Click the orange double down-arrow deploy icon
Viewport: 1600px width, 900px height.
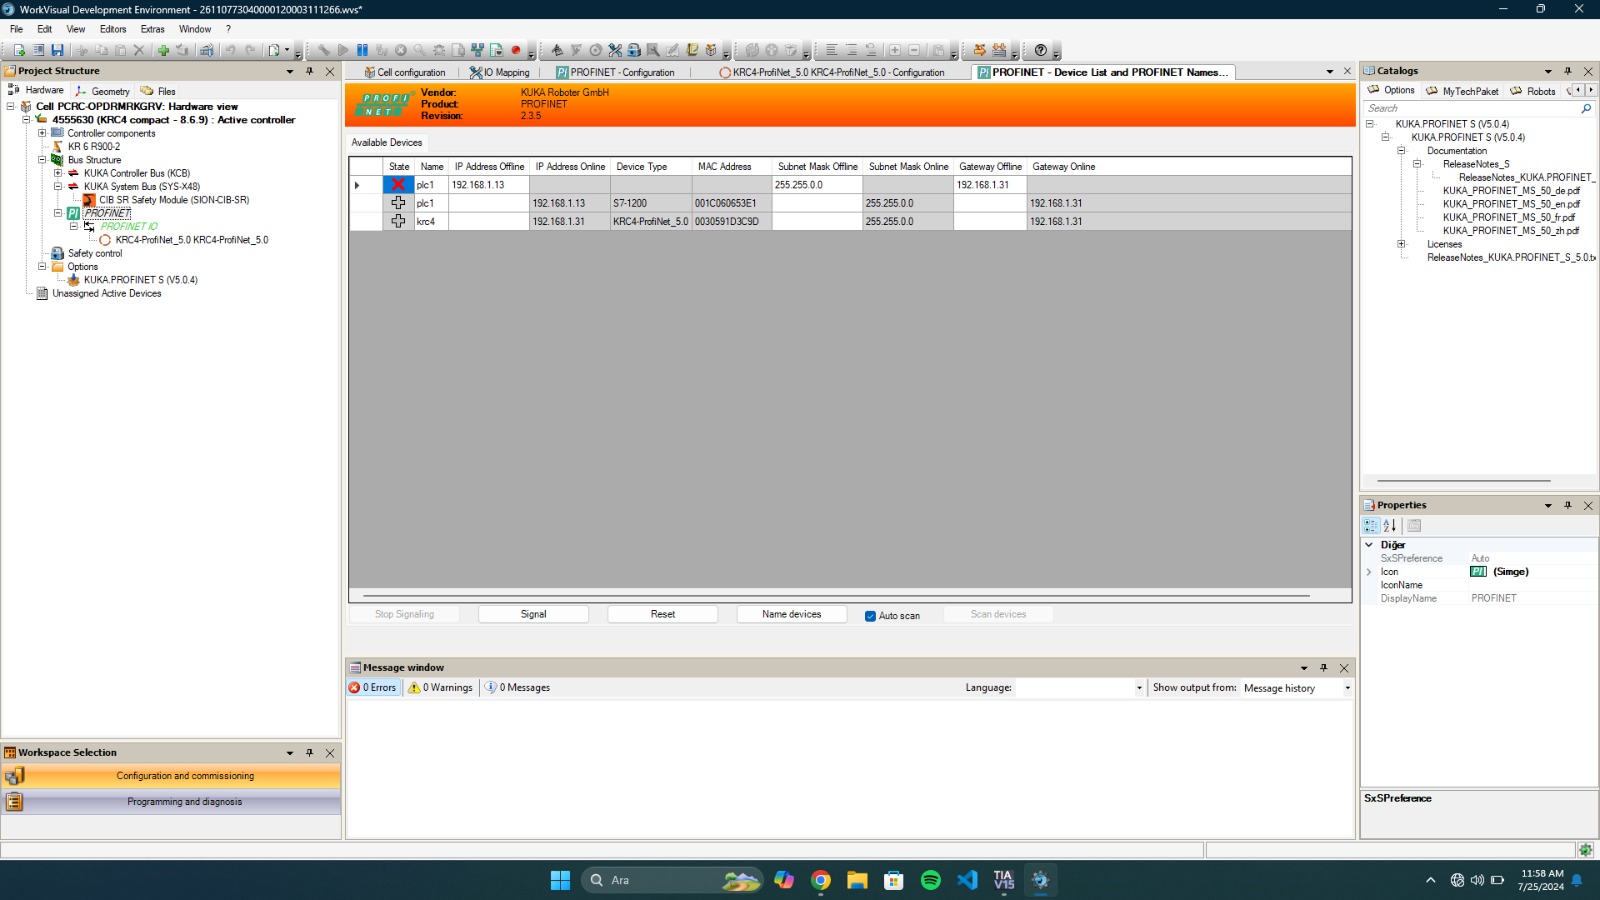point(999,50)
